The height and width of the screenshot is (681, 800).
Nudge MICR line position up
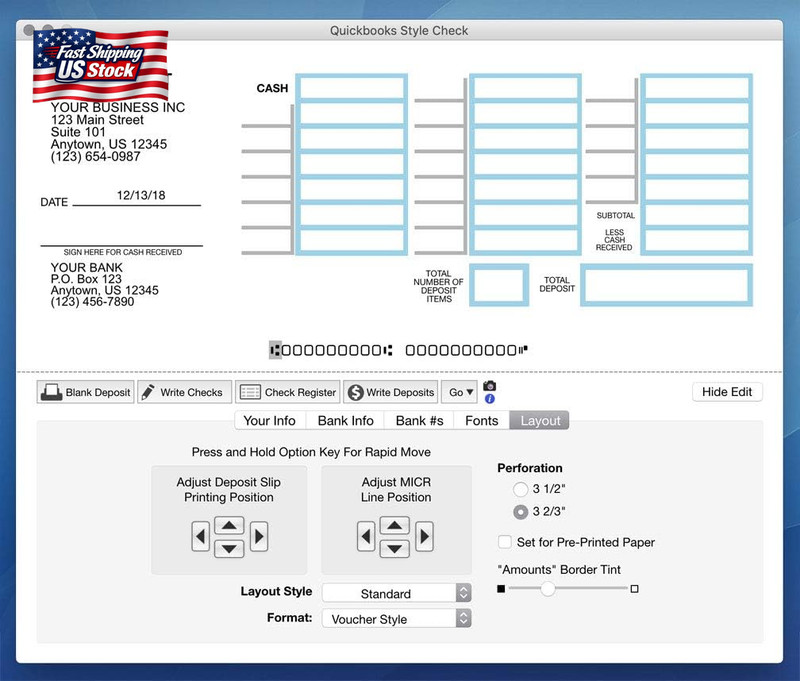394,525
